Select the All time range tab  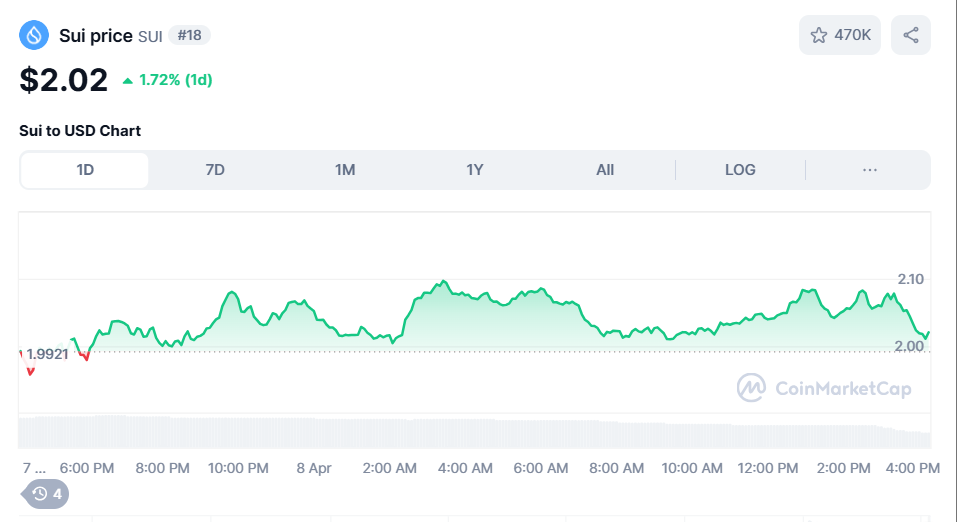tap(605, 170)
